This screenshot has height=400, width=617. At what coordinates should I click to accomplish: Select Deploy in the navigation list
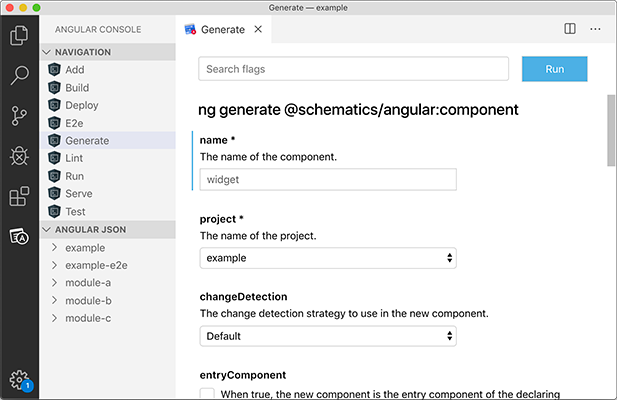pyautogui.click(x=108, y=105)
